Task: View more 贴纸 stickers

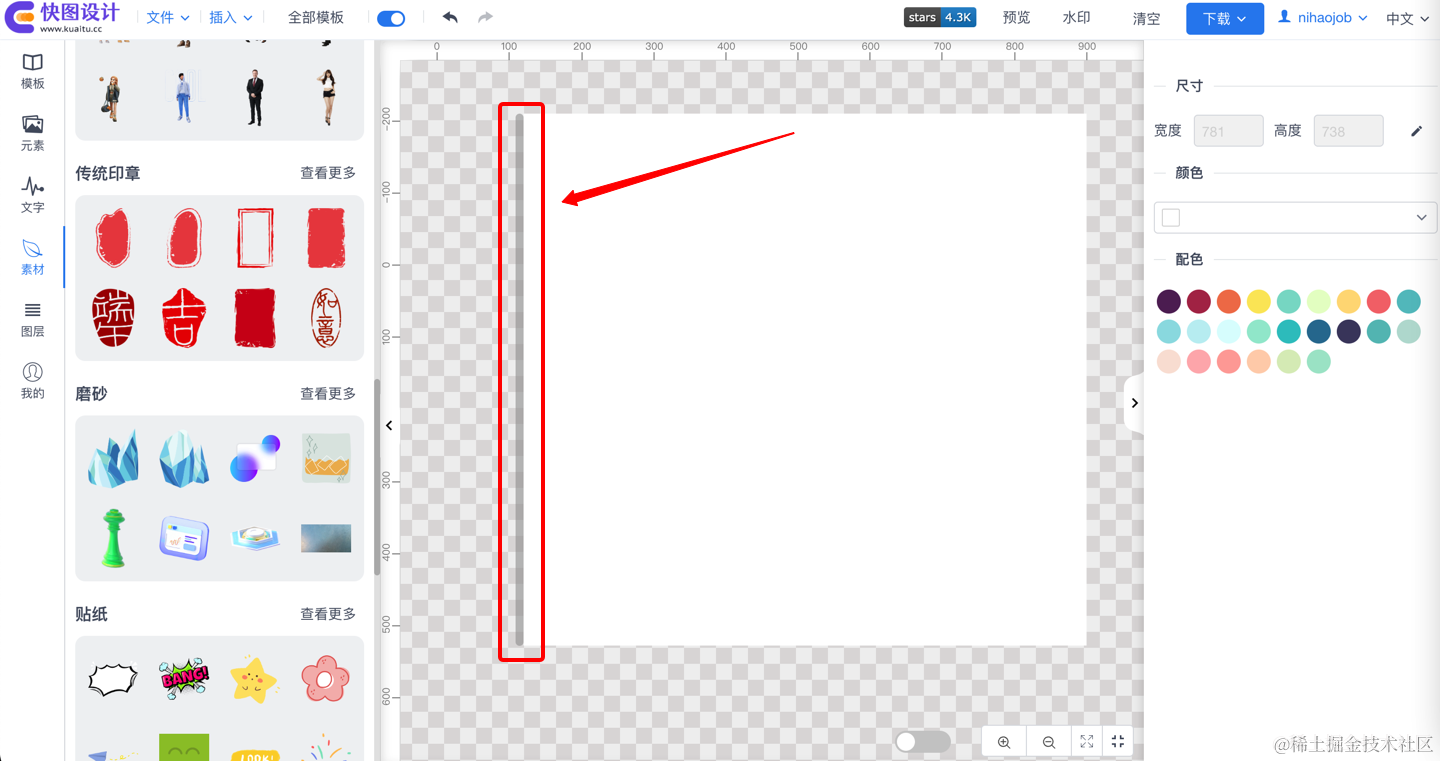Action: pos(328,614)
